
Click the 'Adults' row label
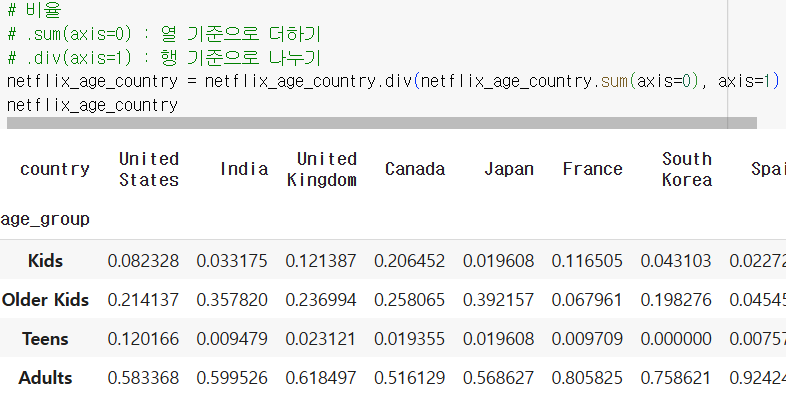click(x=45, y=377)
